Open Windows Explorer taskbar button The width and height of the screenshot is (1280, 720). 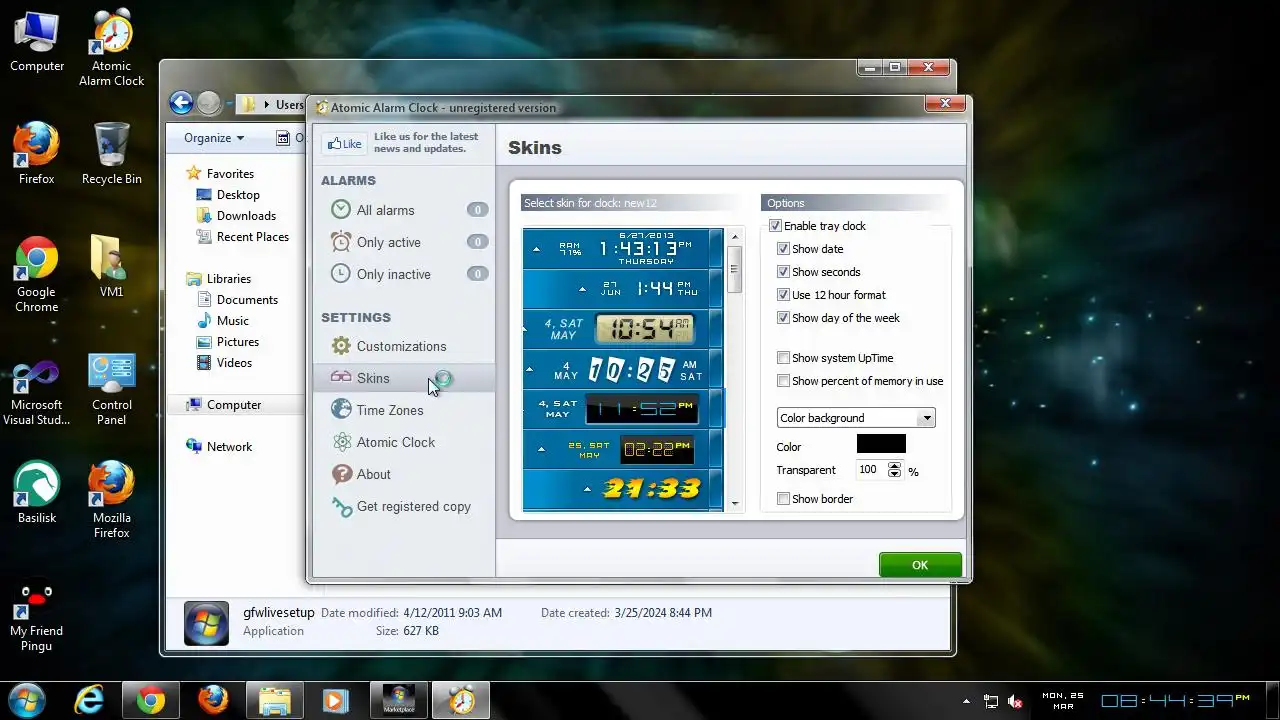tap(275, 700)
